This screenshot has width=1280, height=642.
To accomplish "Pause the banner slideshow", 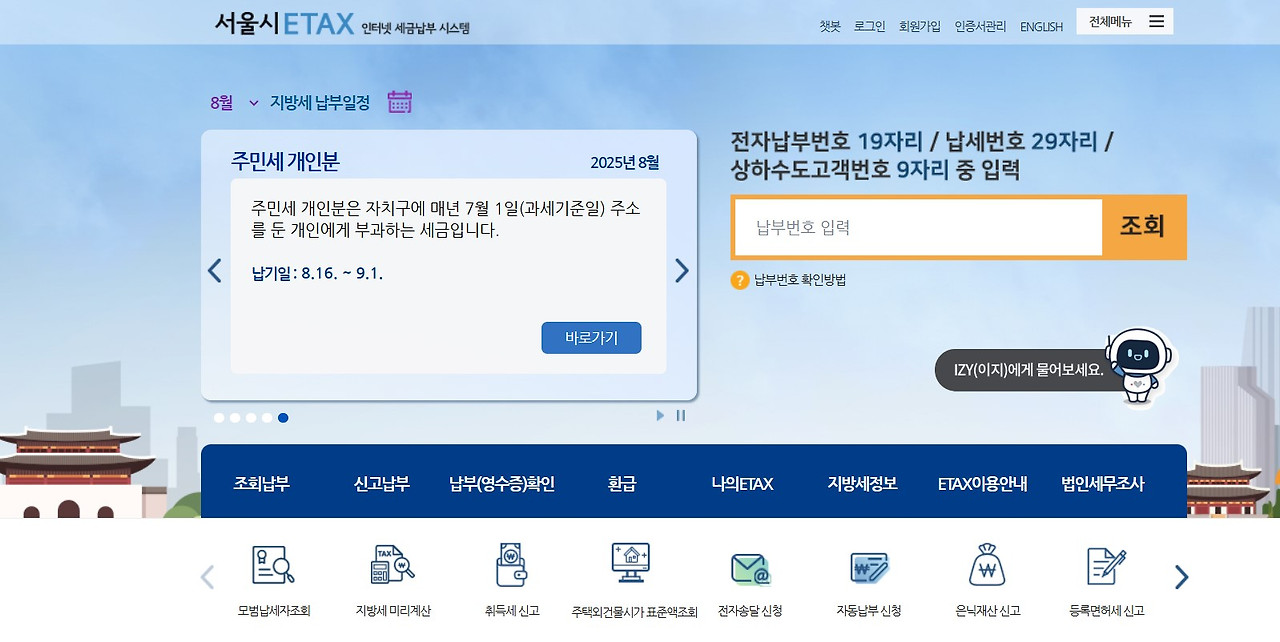I will point(681,415).
